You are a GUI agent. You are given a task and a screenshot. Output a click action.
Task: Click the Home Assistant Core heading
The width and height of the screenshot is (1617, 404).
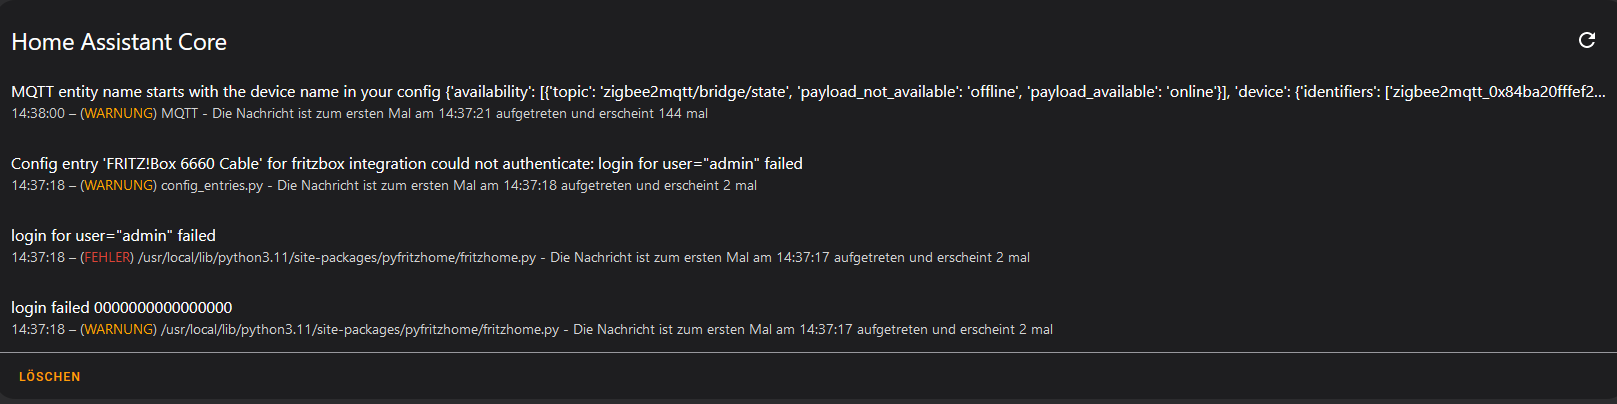click(119, 42)
